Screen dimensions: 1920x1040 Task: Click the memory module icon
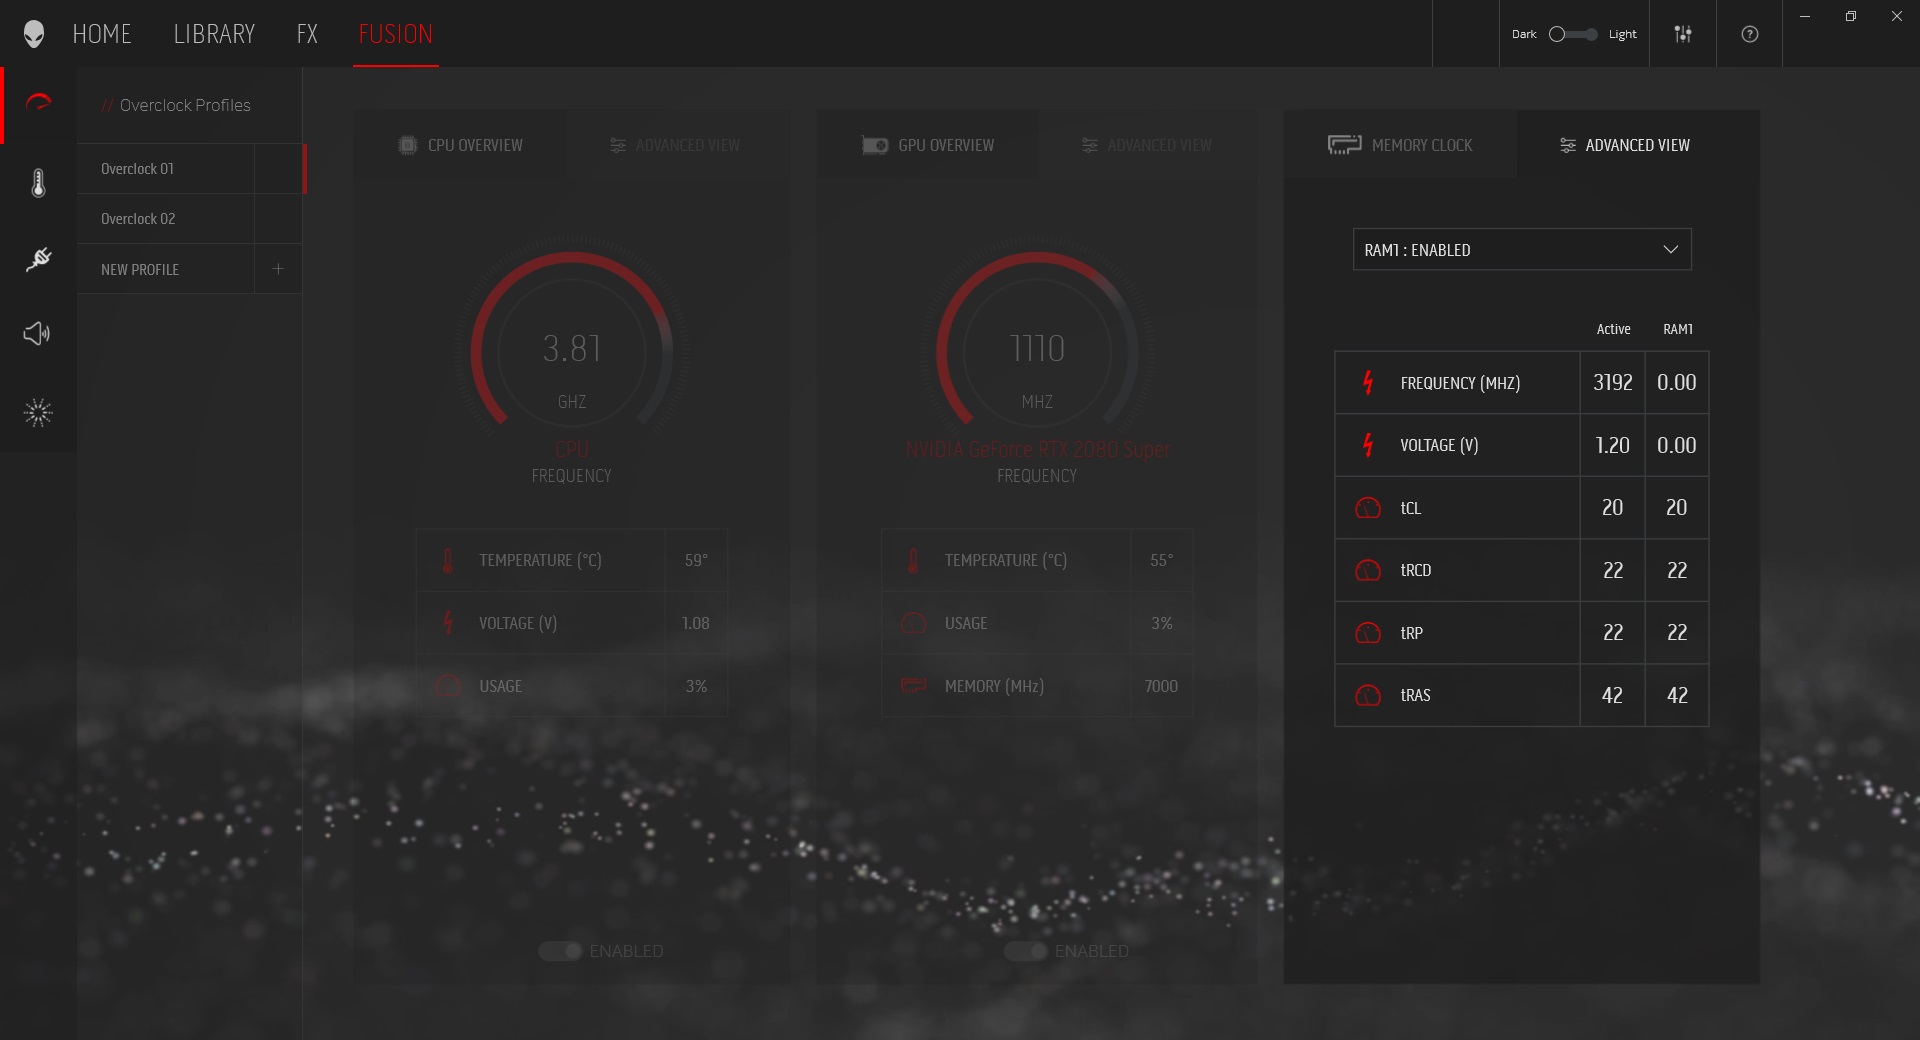click(x=1344, y=145)
